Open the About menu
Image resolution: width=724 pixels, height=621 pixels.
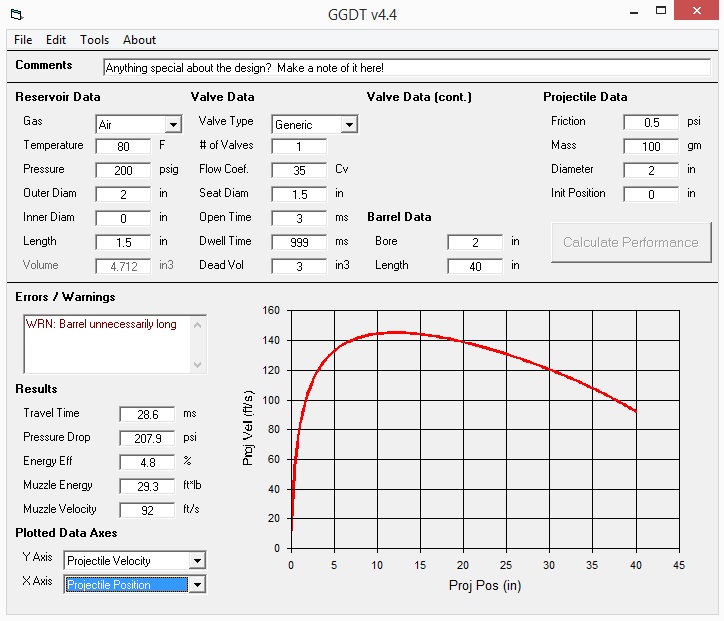[139, 40]
